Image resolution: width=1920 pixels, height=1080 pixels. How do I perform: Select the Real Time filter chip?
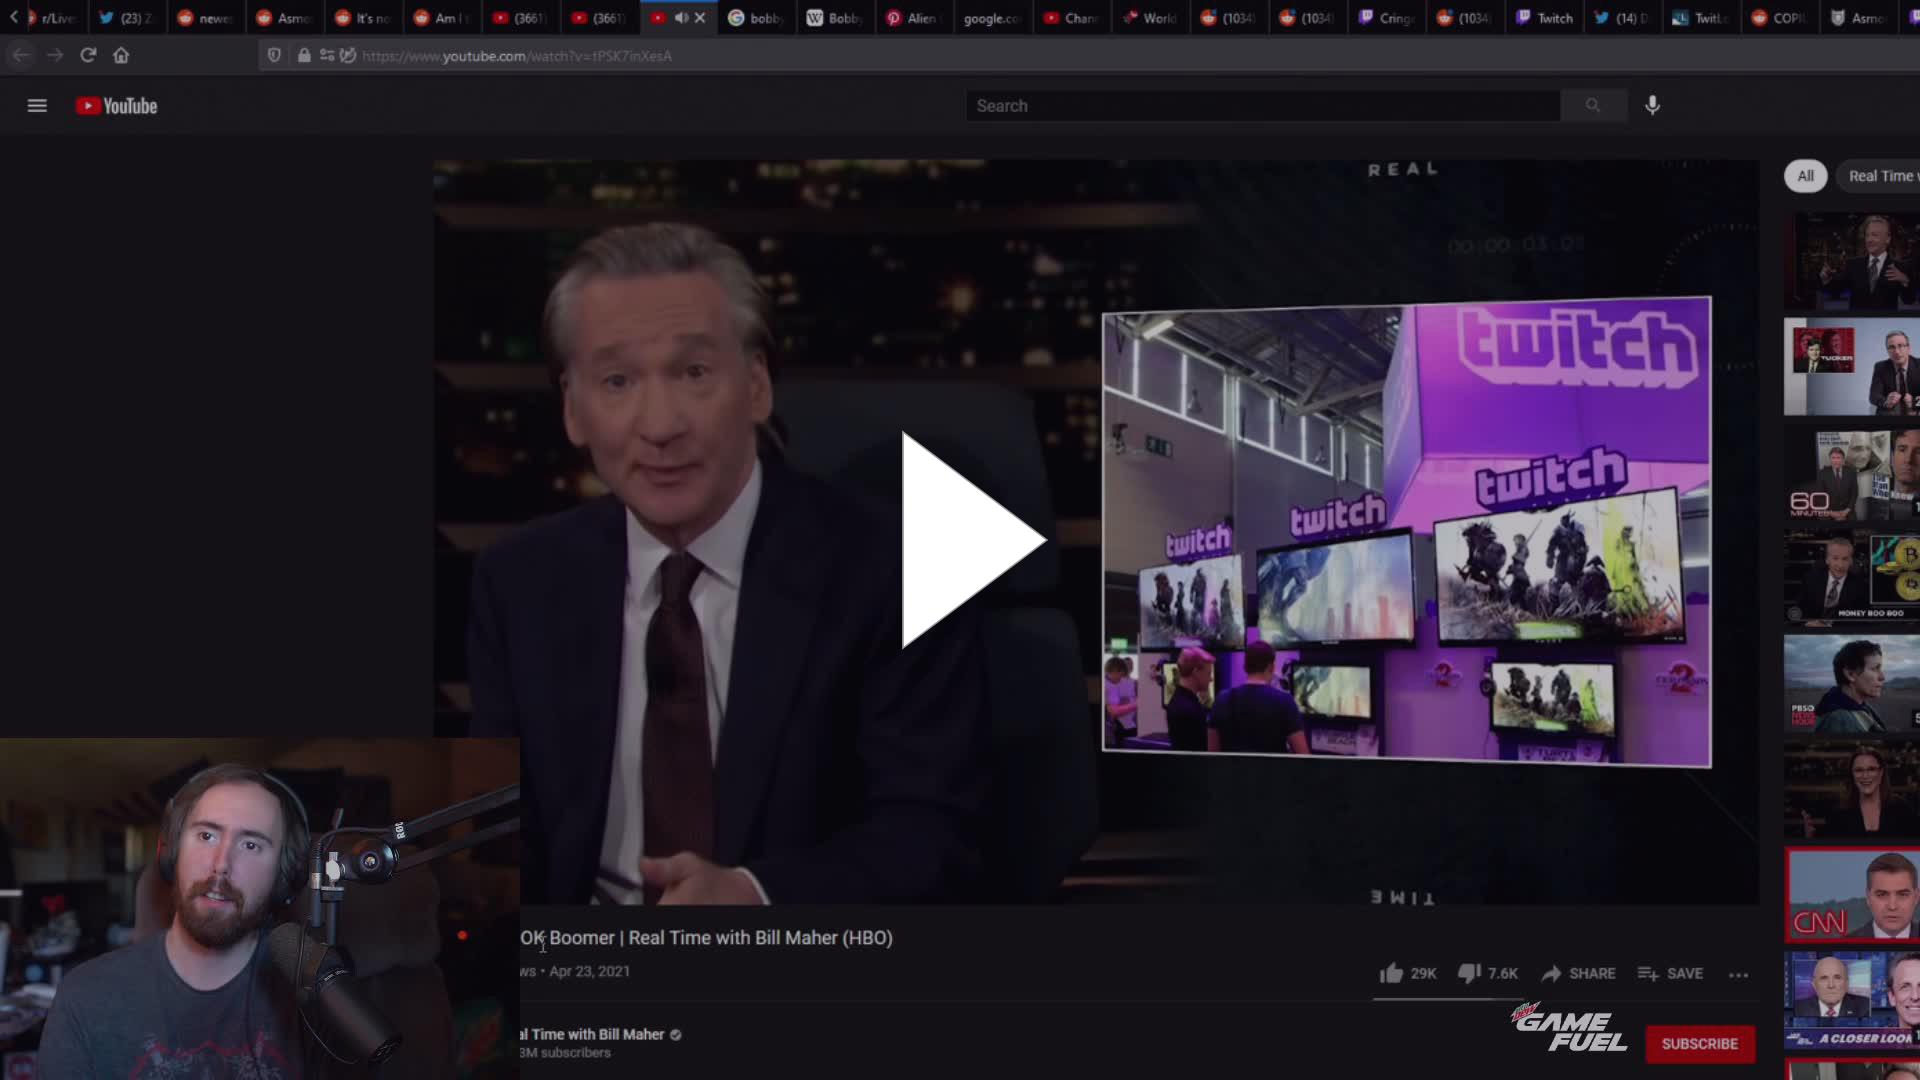(x=1879, y=176)
